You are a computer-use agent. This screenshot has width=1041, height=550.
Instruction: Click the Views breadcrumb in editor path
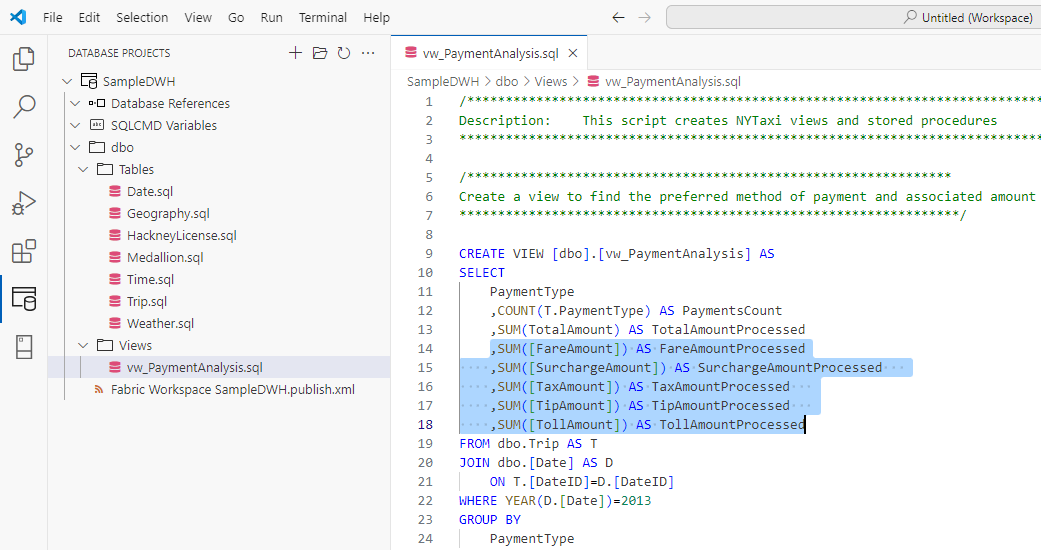[550, 82]
